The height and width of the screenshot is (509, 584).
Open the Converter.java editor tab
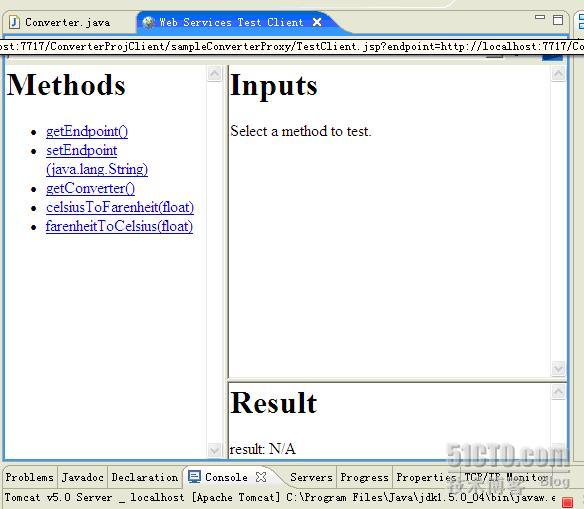[68, 22]
